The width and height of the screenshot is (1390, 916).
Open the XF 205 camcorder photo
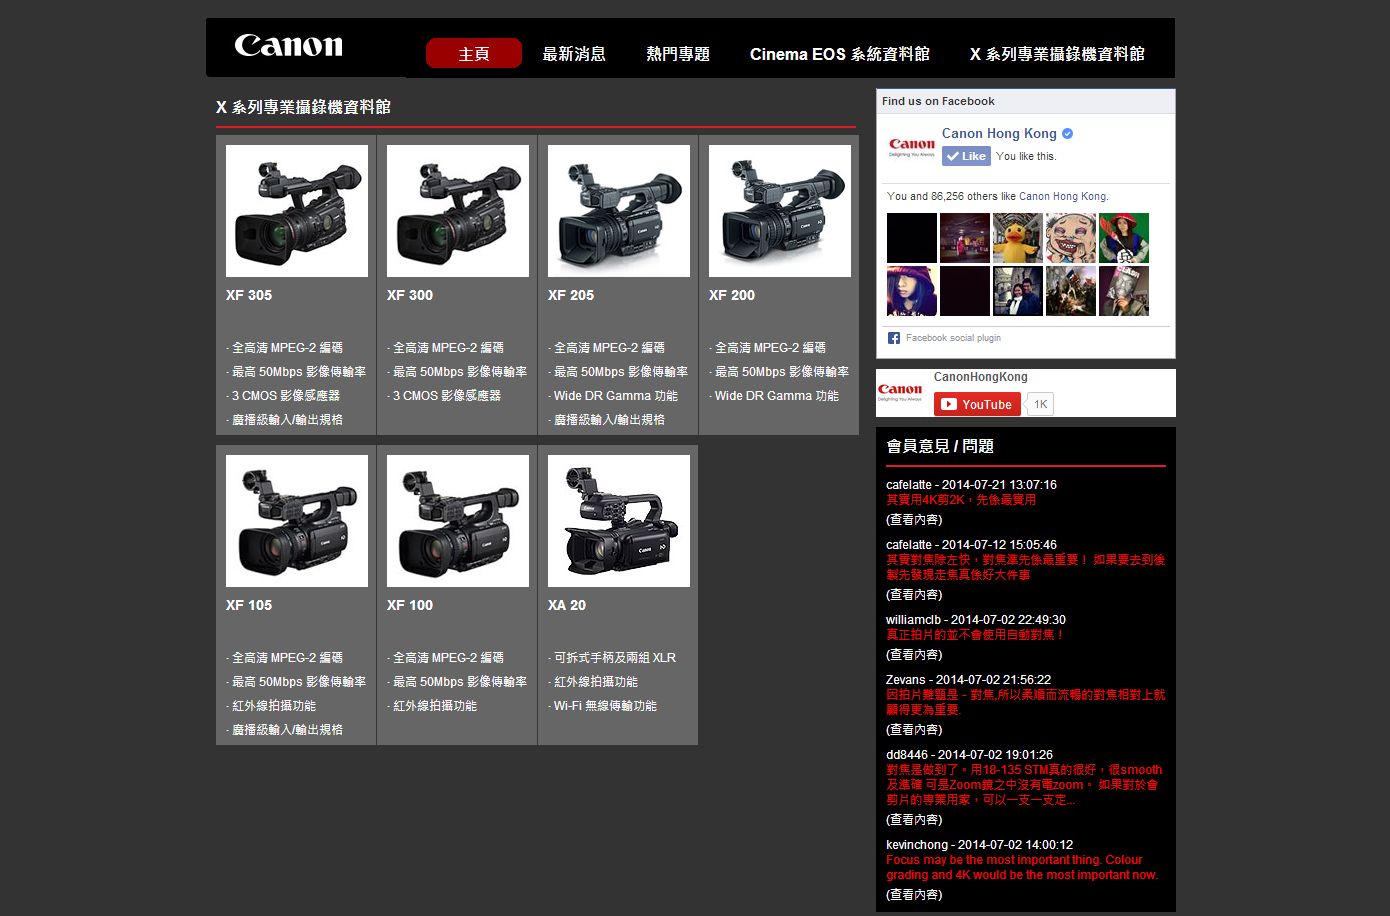point(619,211)
